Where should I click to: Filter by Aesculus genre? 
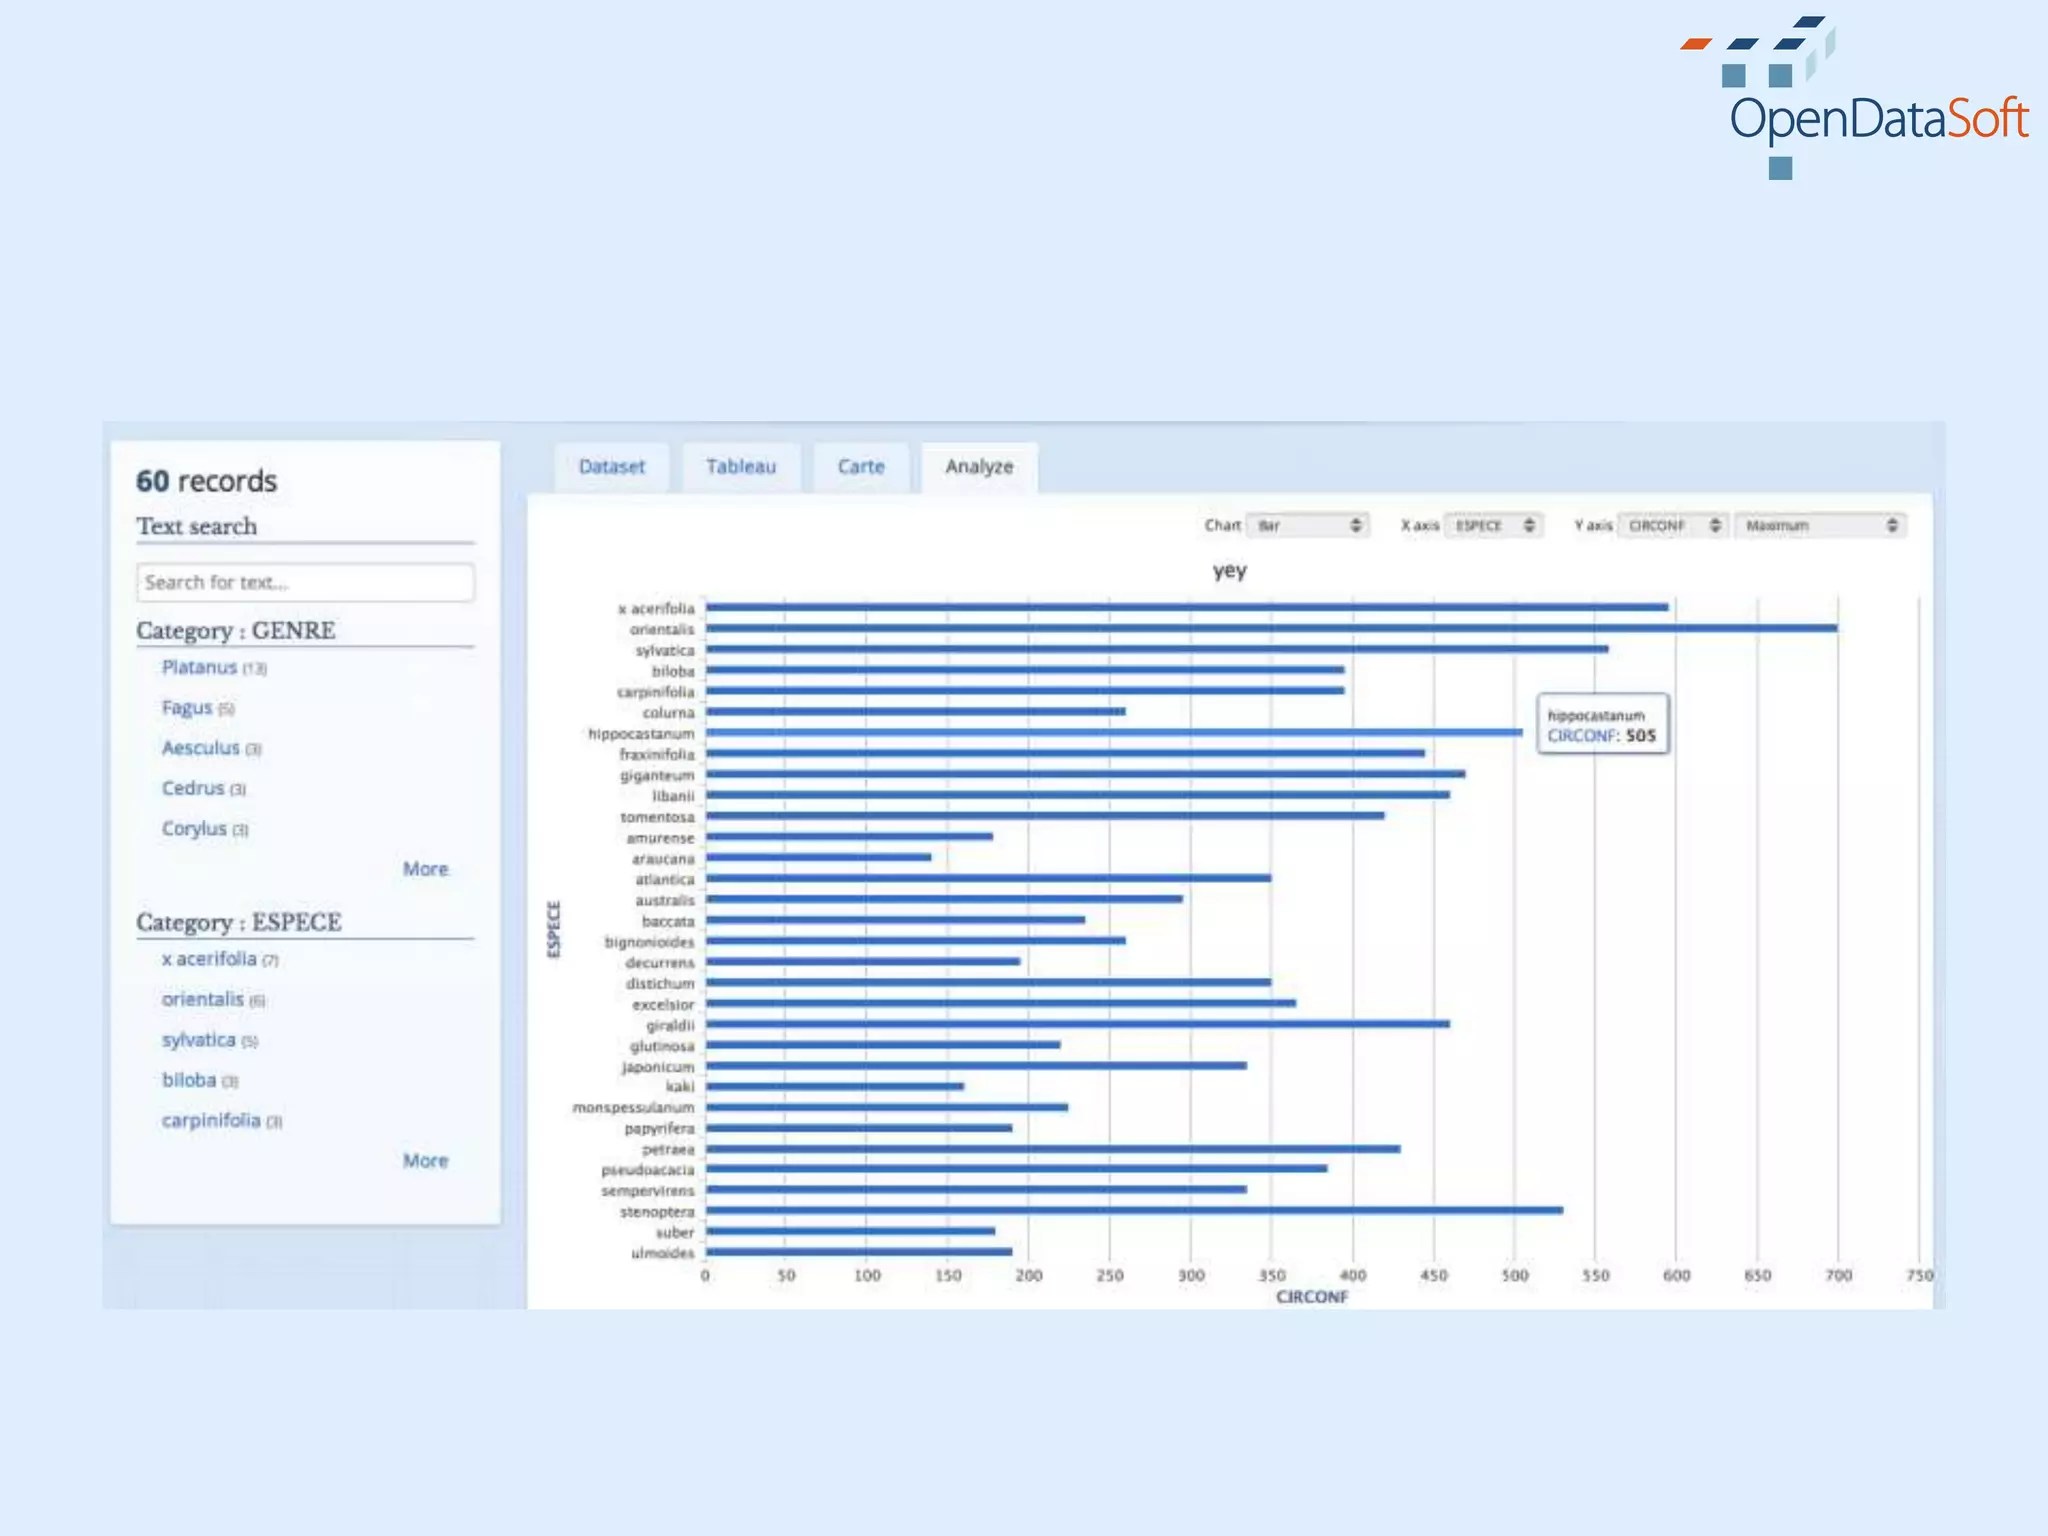click(201, 748)
